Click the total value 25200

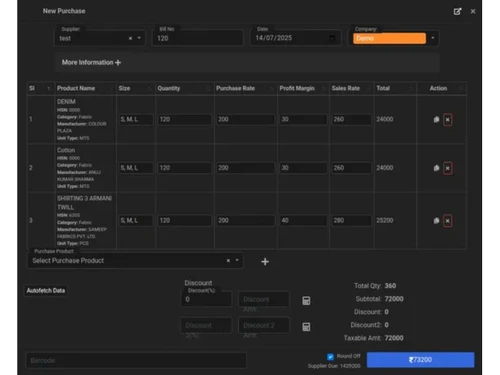coord(385,221)
